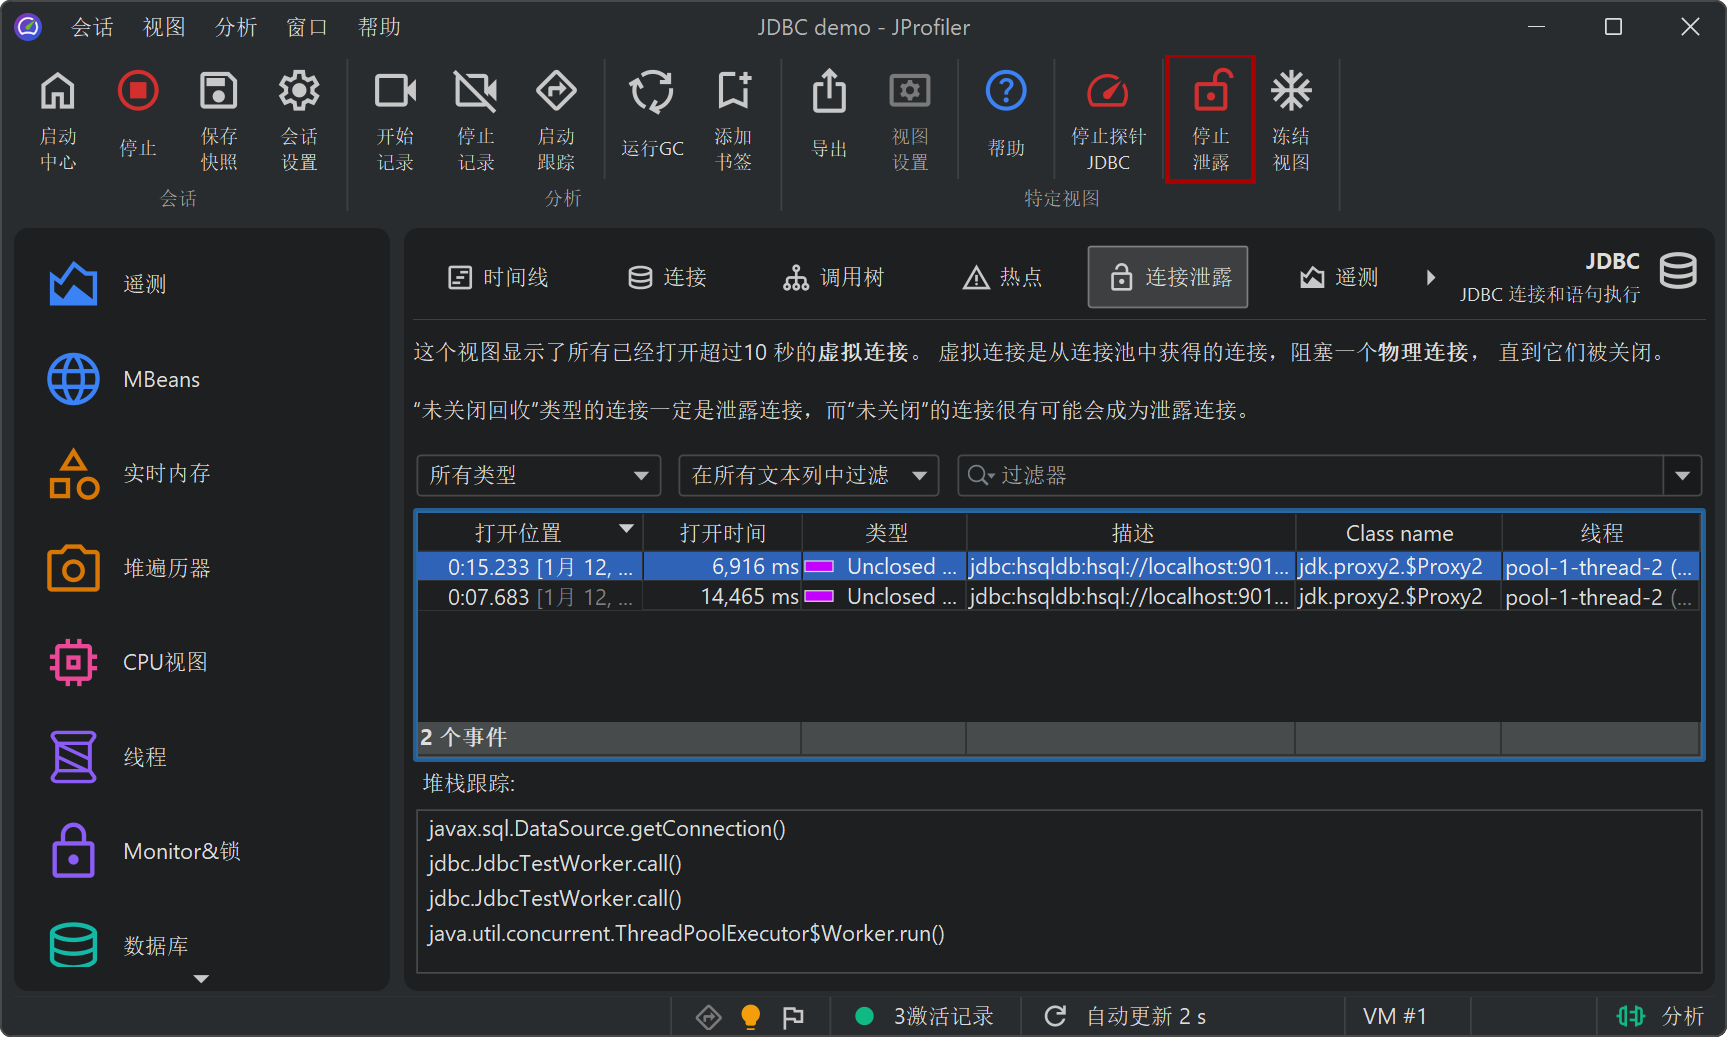Click the Add Bookmark (添加书签) icon
The height and width of the screenshot is (1037, 1727).
click(733, 93)
